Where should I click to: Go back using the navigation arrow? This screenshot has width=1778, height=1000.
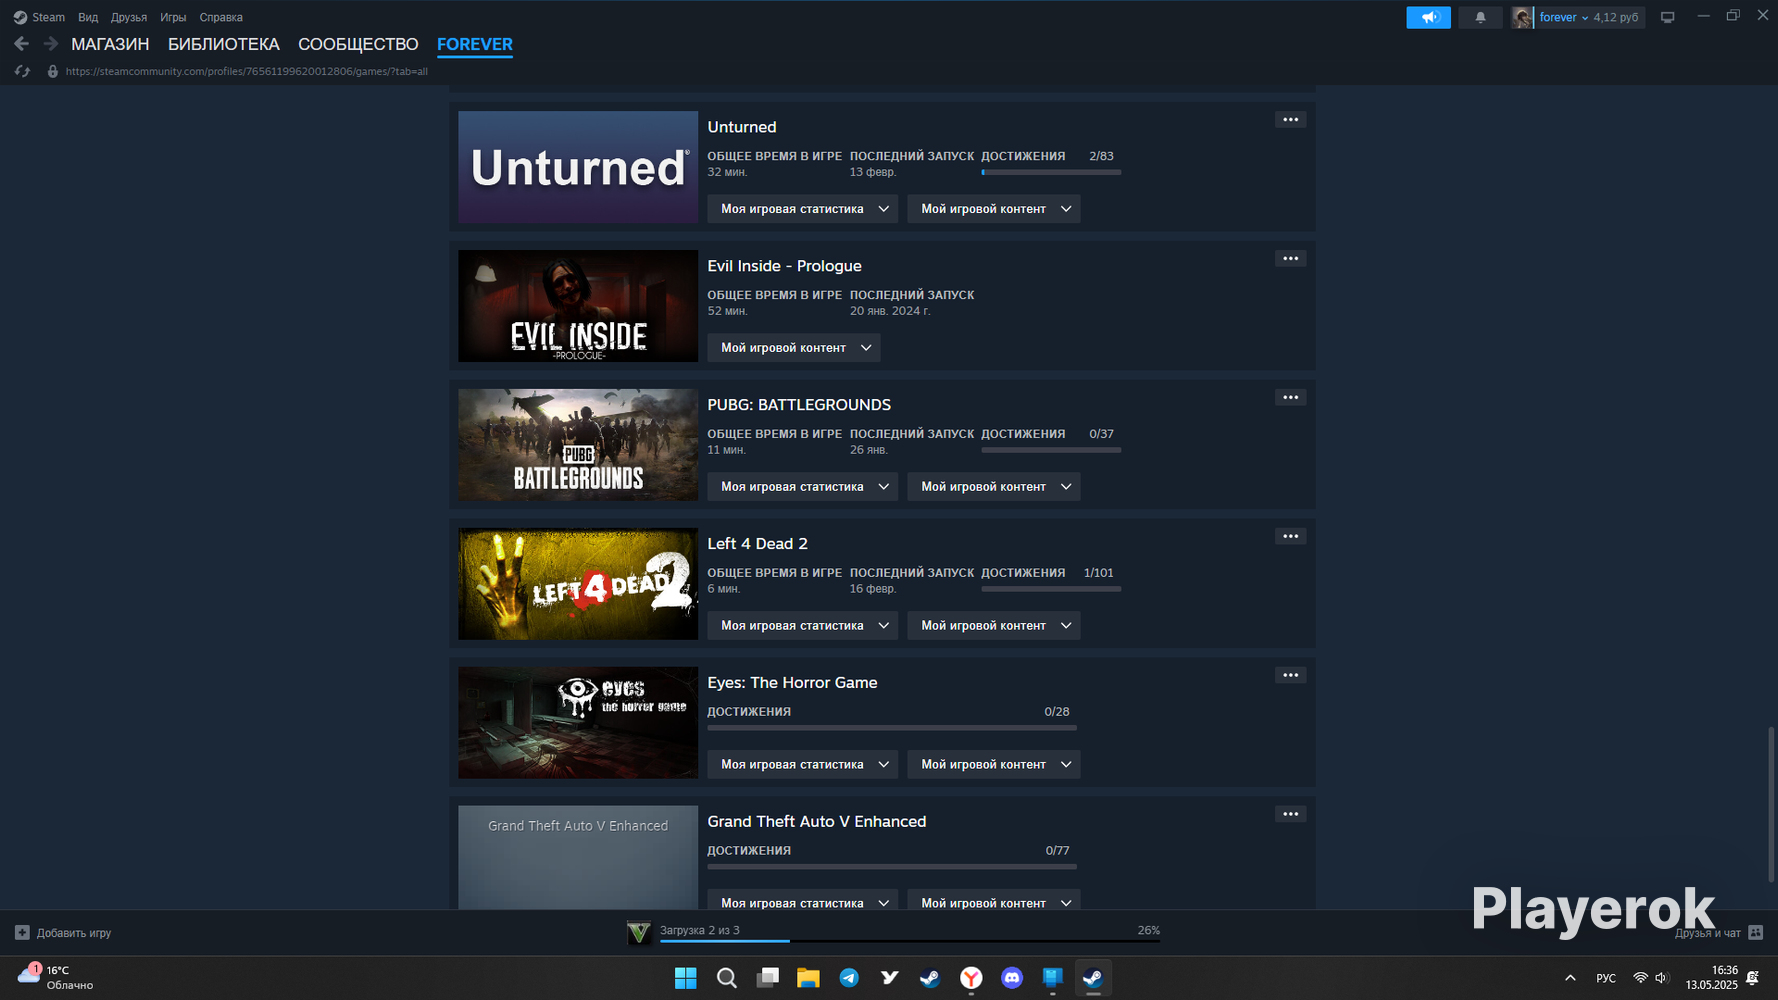point(22,44)
